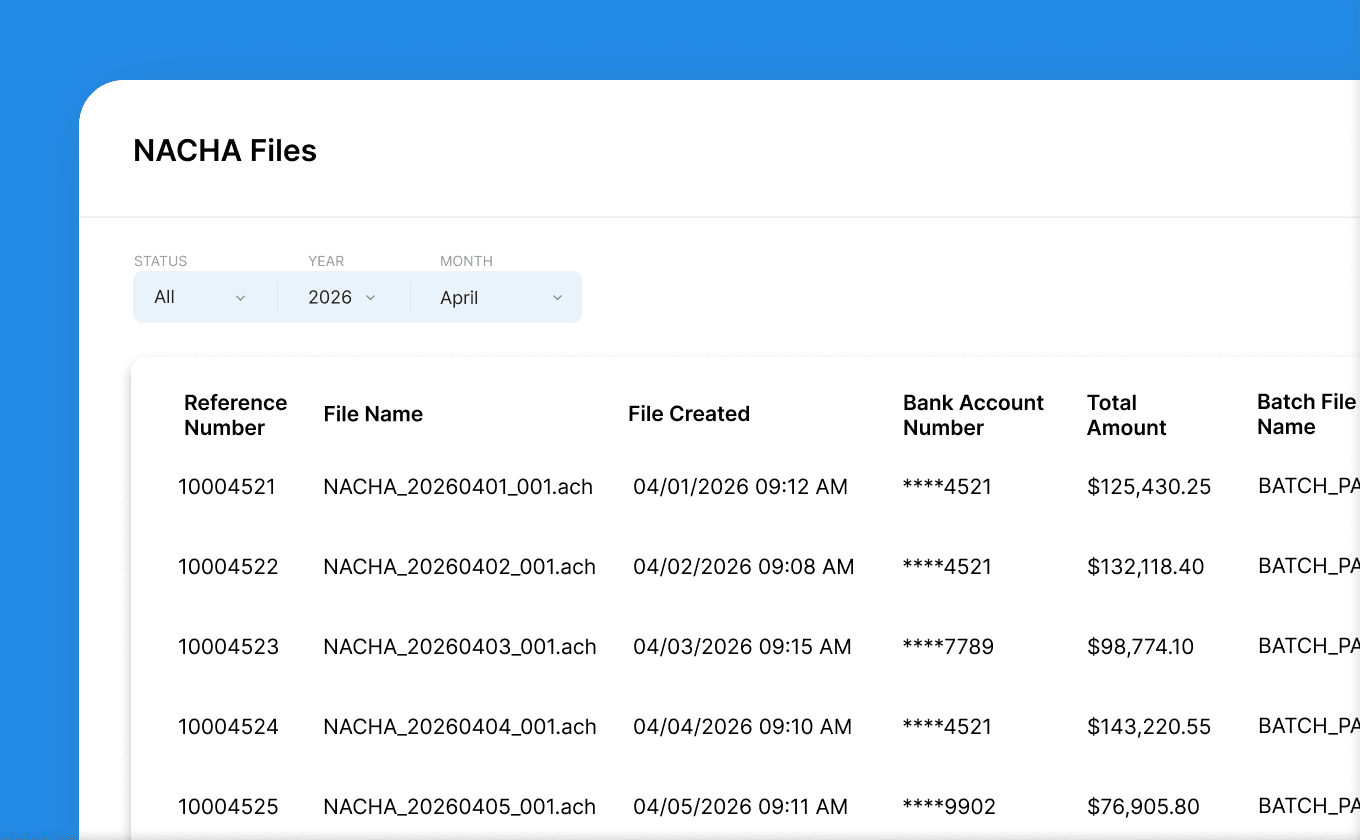Click the Bank Account Number column header
This screenshot has height=840, width=1360.
point(973,414)
